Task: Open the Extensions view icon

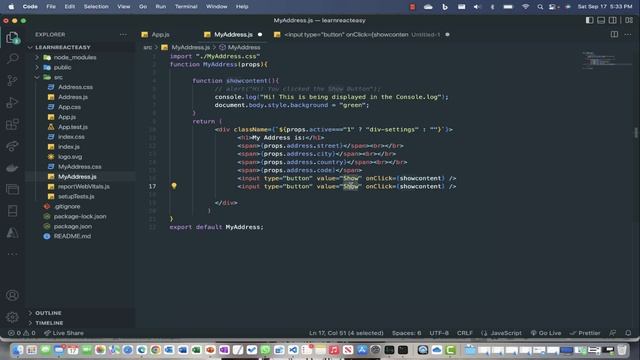Action: click(x=12, y=124)
